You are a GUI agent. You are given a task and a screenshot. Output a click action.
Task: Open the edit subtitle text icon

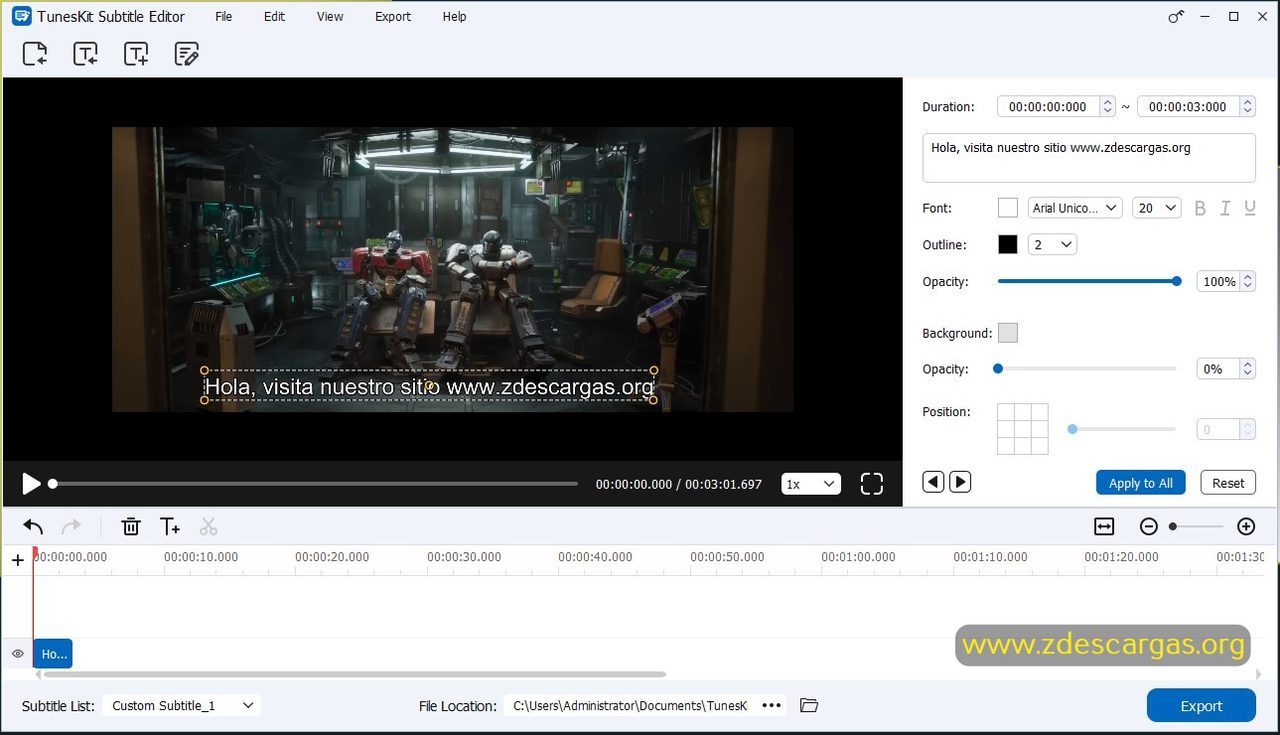pos(187,54)
